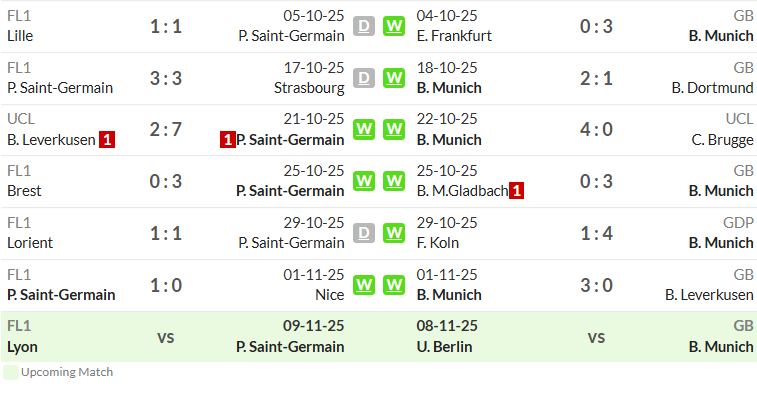Viewport: 757px width, 402px height.
Task: Click the UCL label on C. Brugge row
Action: [x=739, y=119]
